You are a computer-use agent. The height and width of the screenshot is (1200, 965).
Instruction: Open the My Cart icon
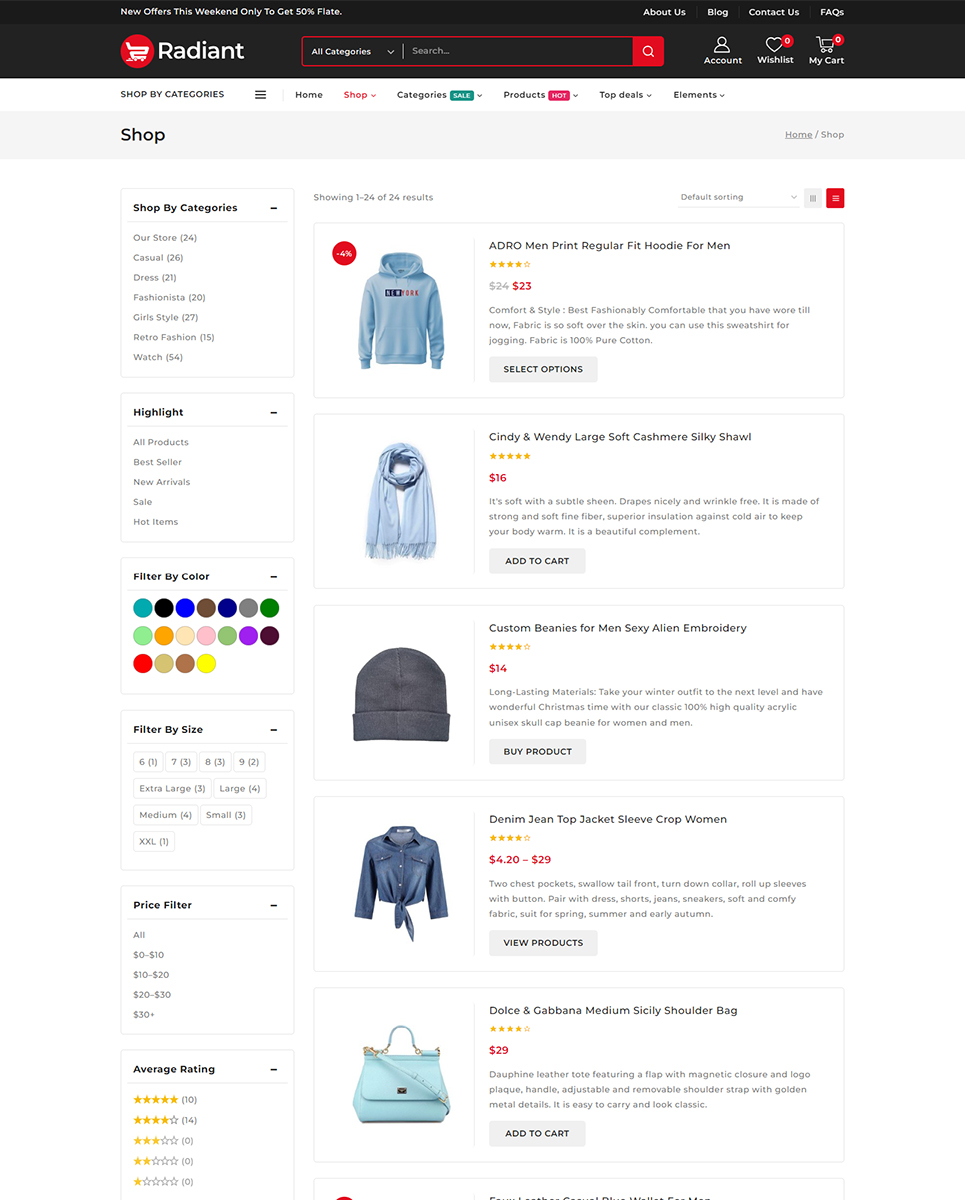[825, 44]
